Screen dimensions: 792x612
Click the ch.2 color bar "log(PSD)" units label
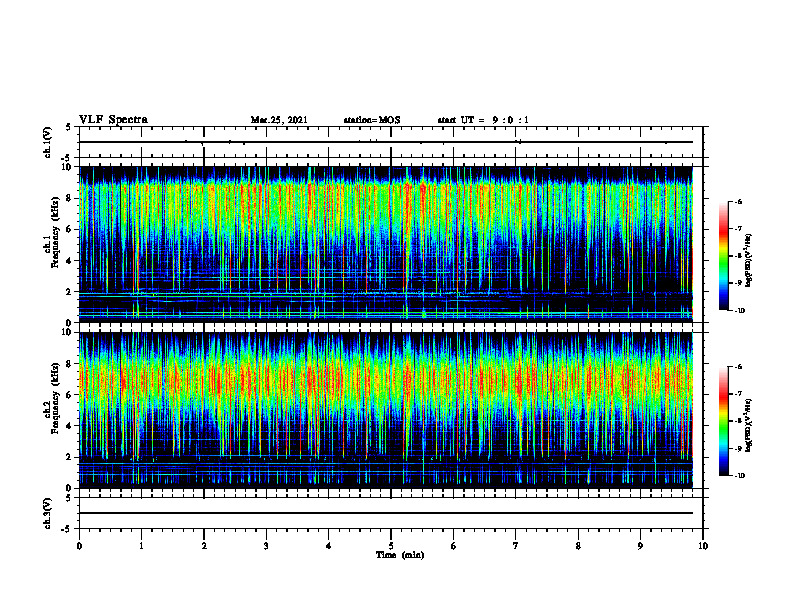point(750,425)
